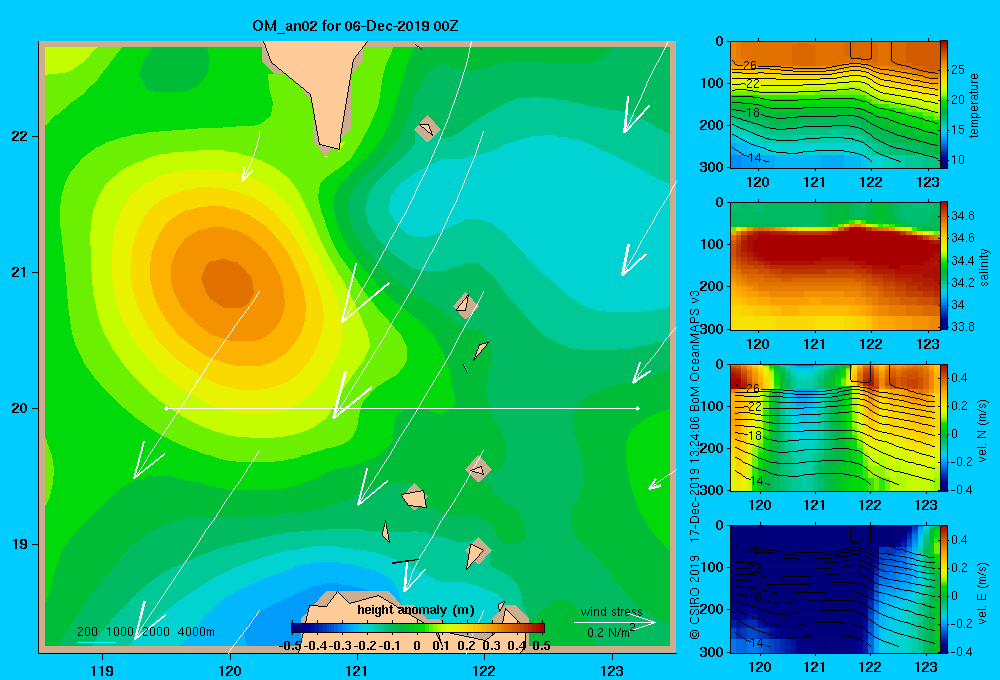This screenshot has width=1000, height=680.
Task: Click latitude label 21 on map axis
Action: click(19, 272)
